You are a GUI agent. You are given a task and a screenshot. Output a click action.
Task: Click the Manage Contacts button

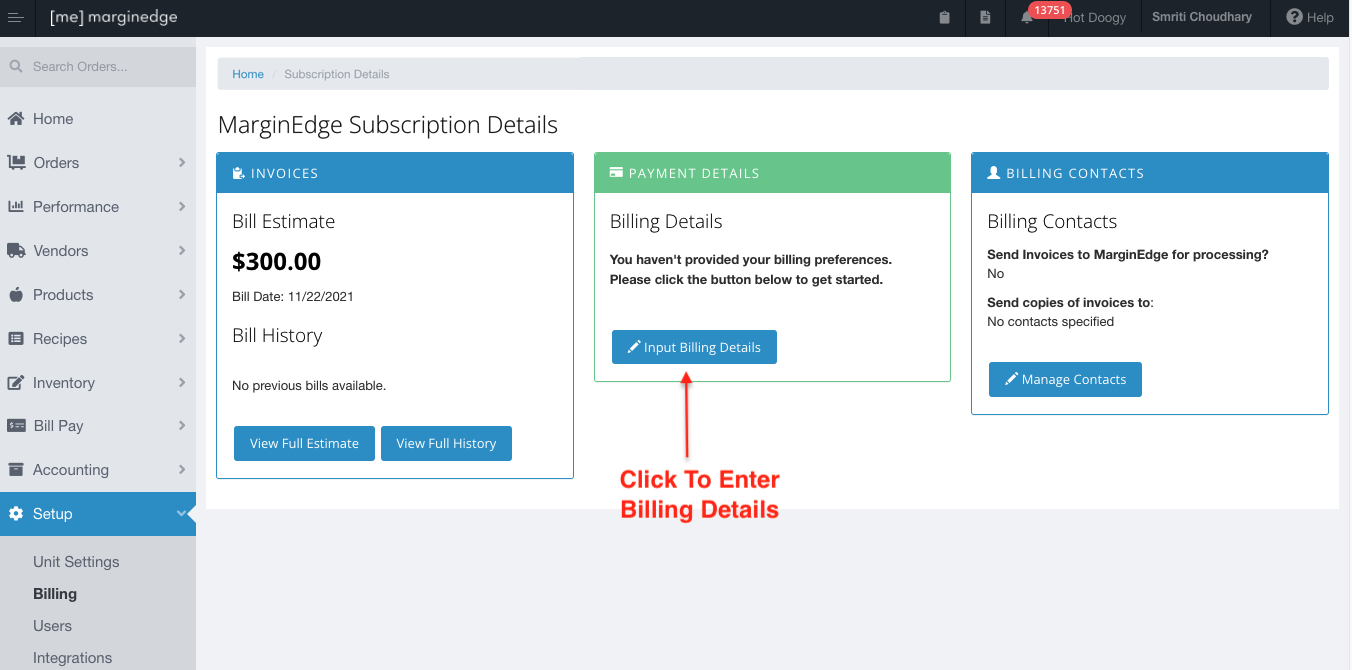pos(1065,380)
